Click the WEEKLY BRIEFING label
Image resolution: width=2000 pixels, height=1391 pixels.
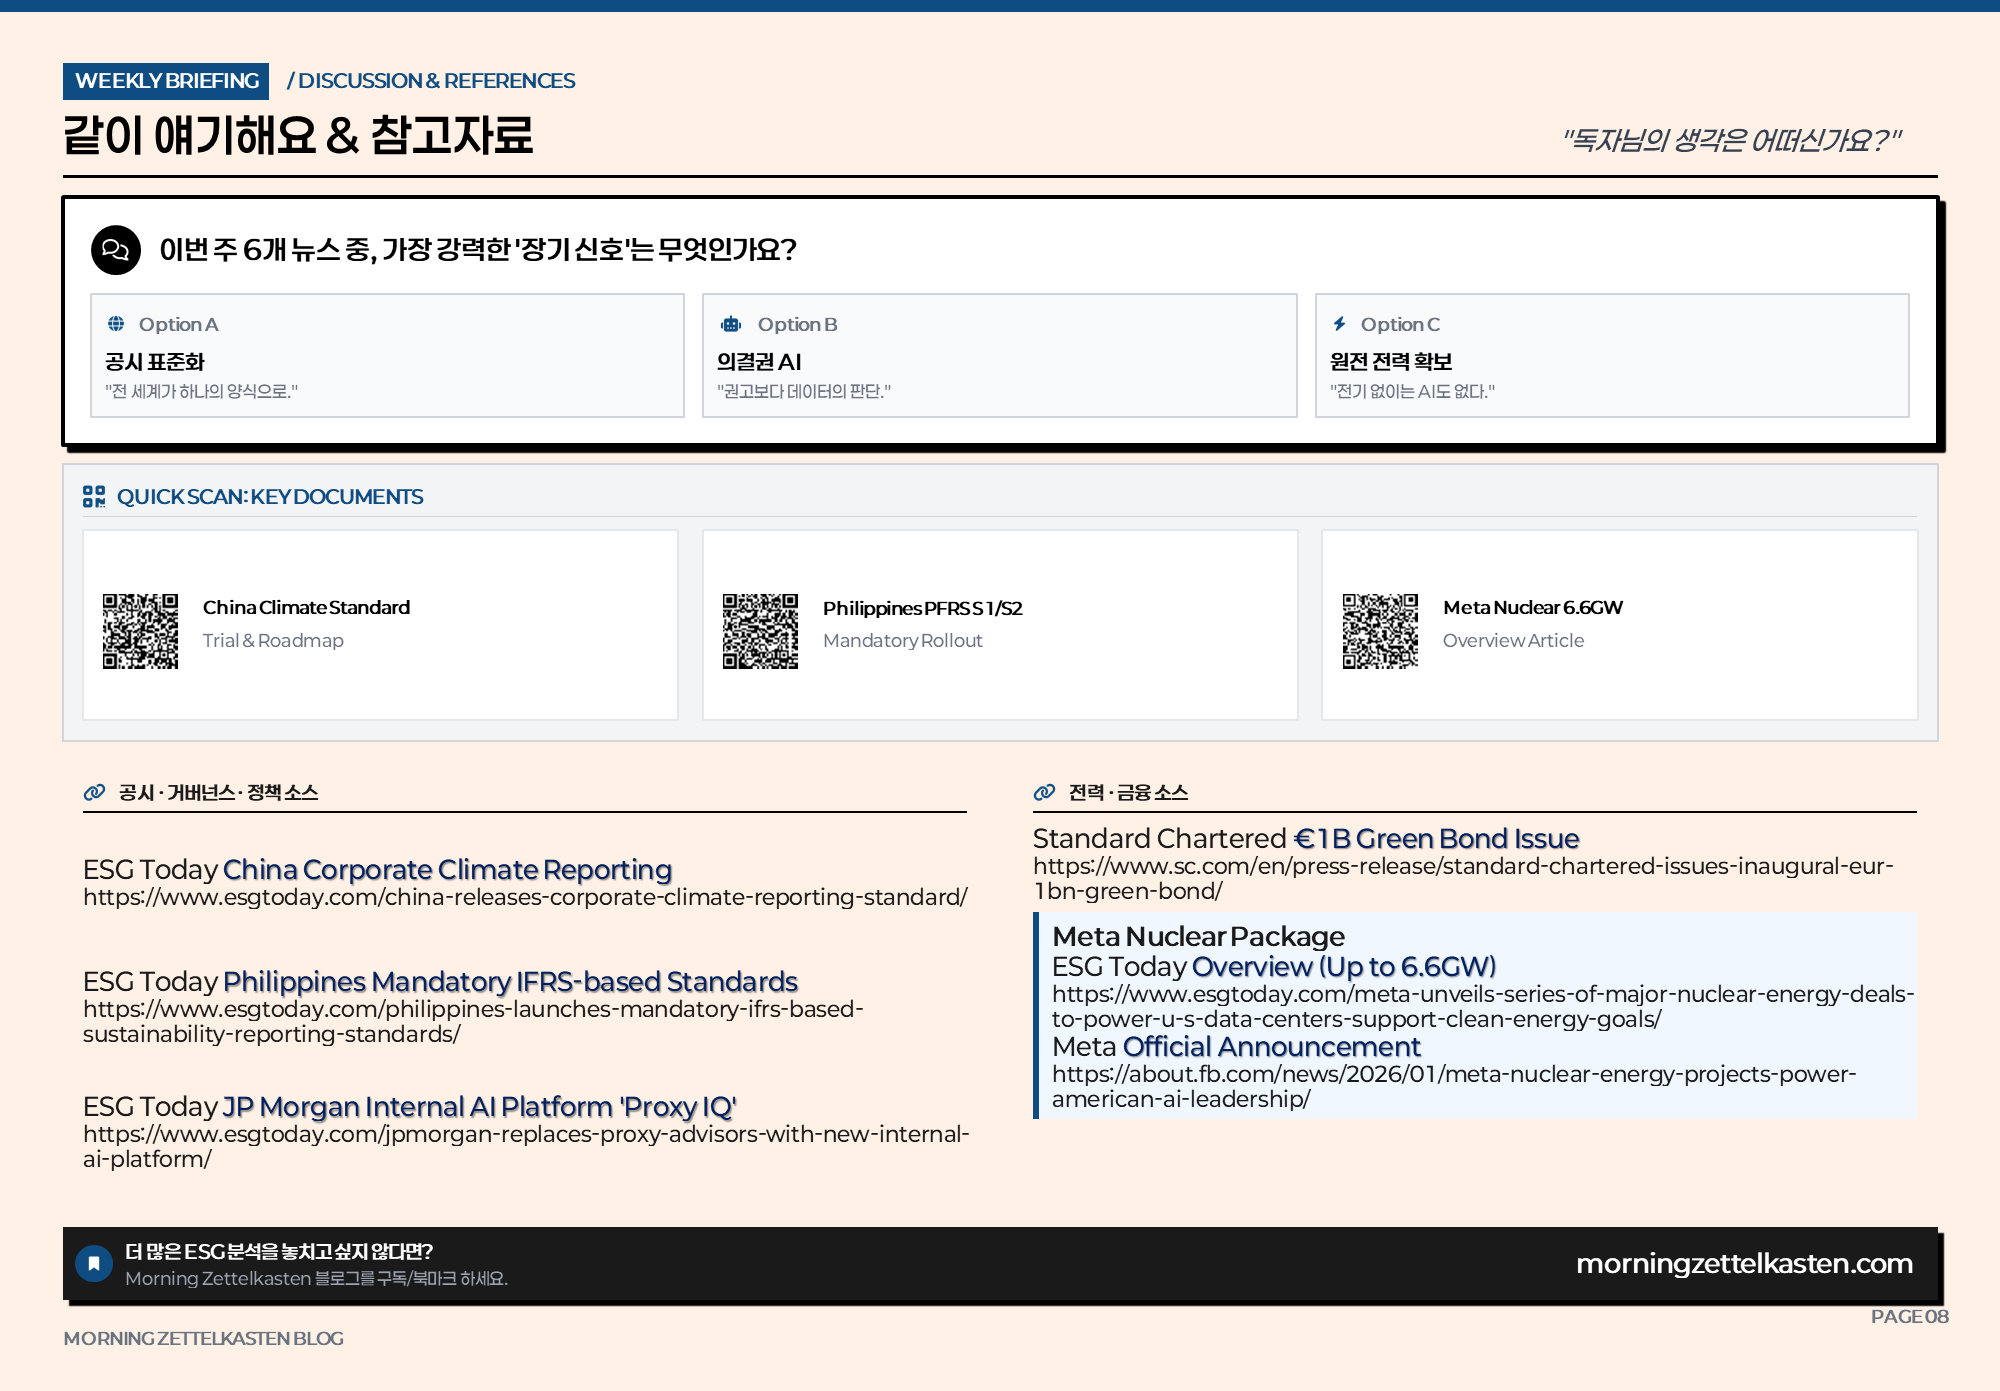(166, 81)
